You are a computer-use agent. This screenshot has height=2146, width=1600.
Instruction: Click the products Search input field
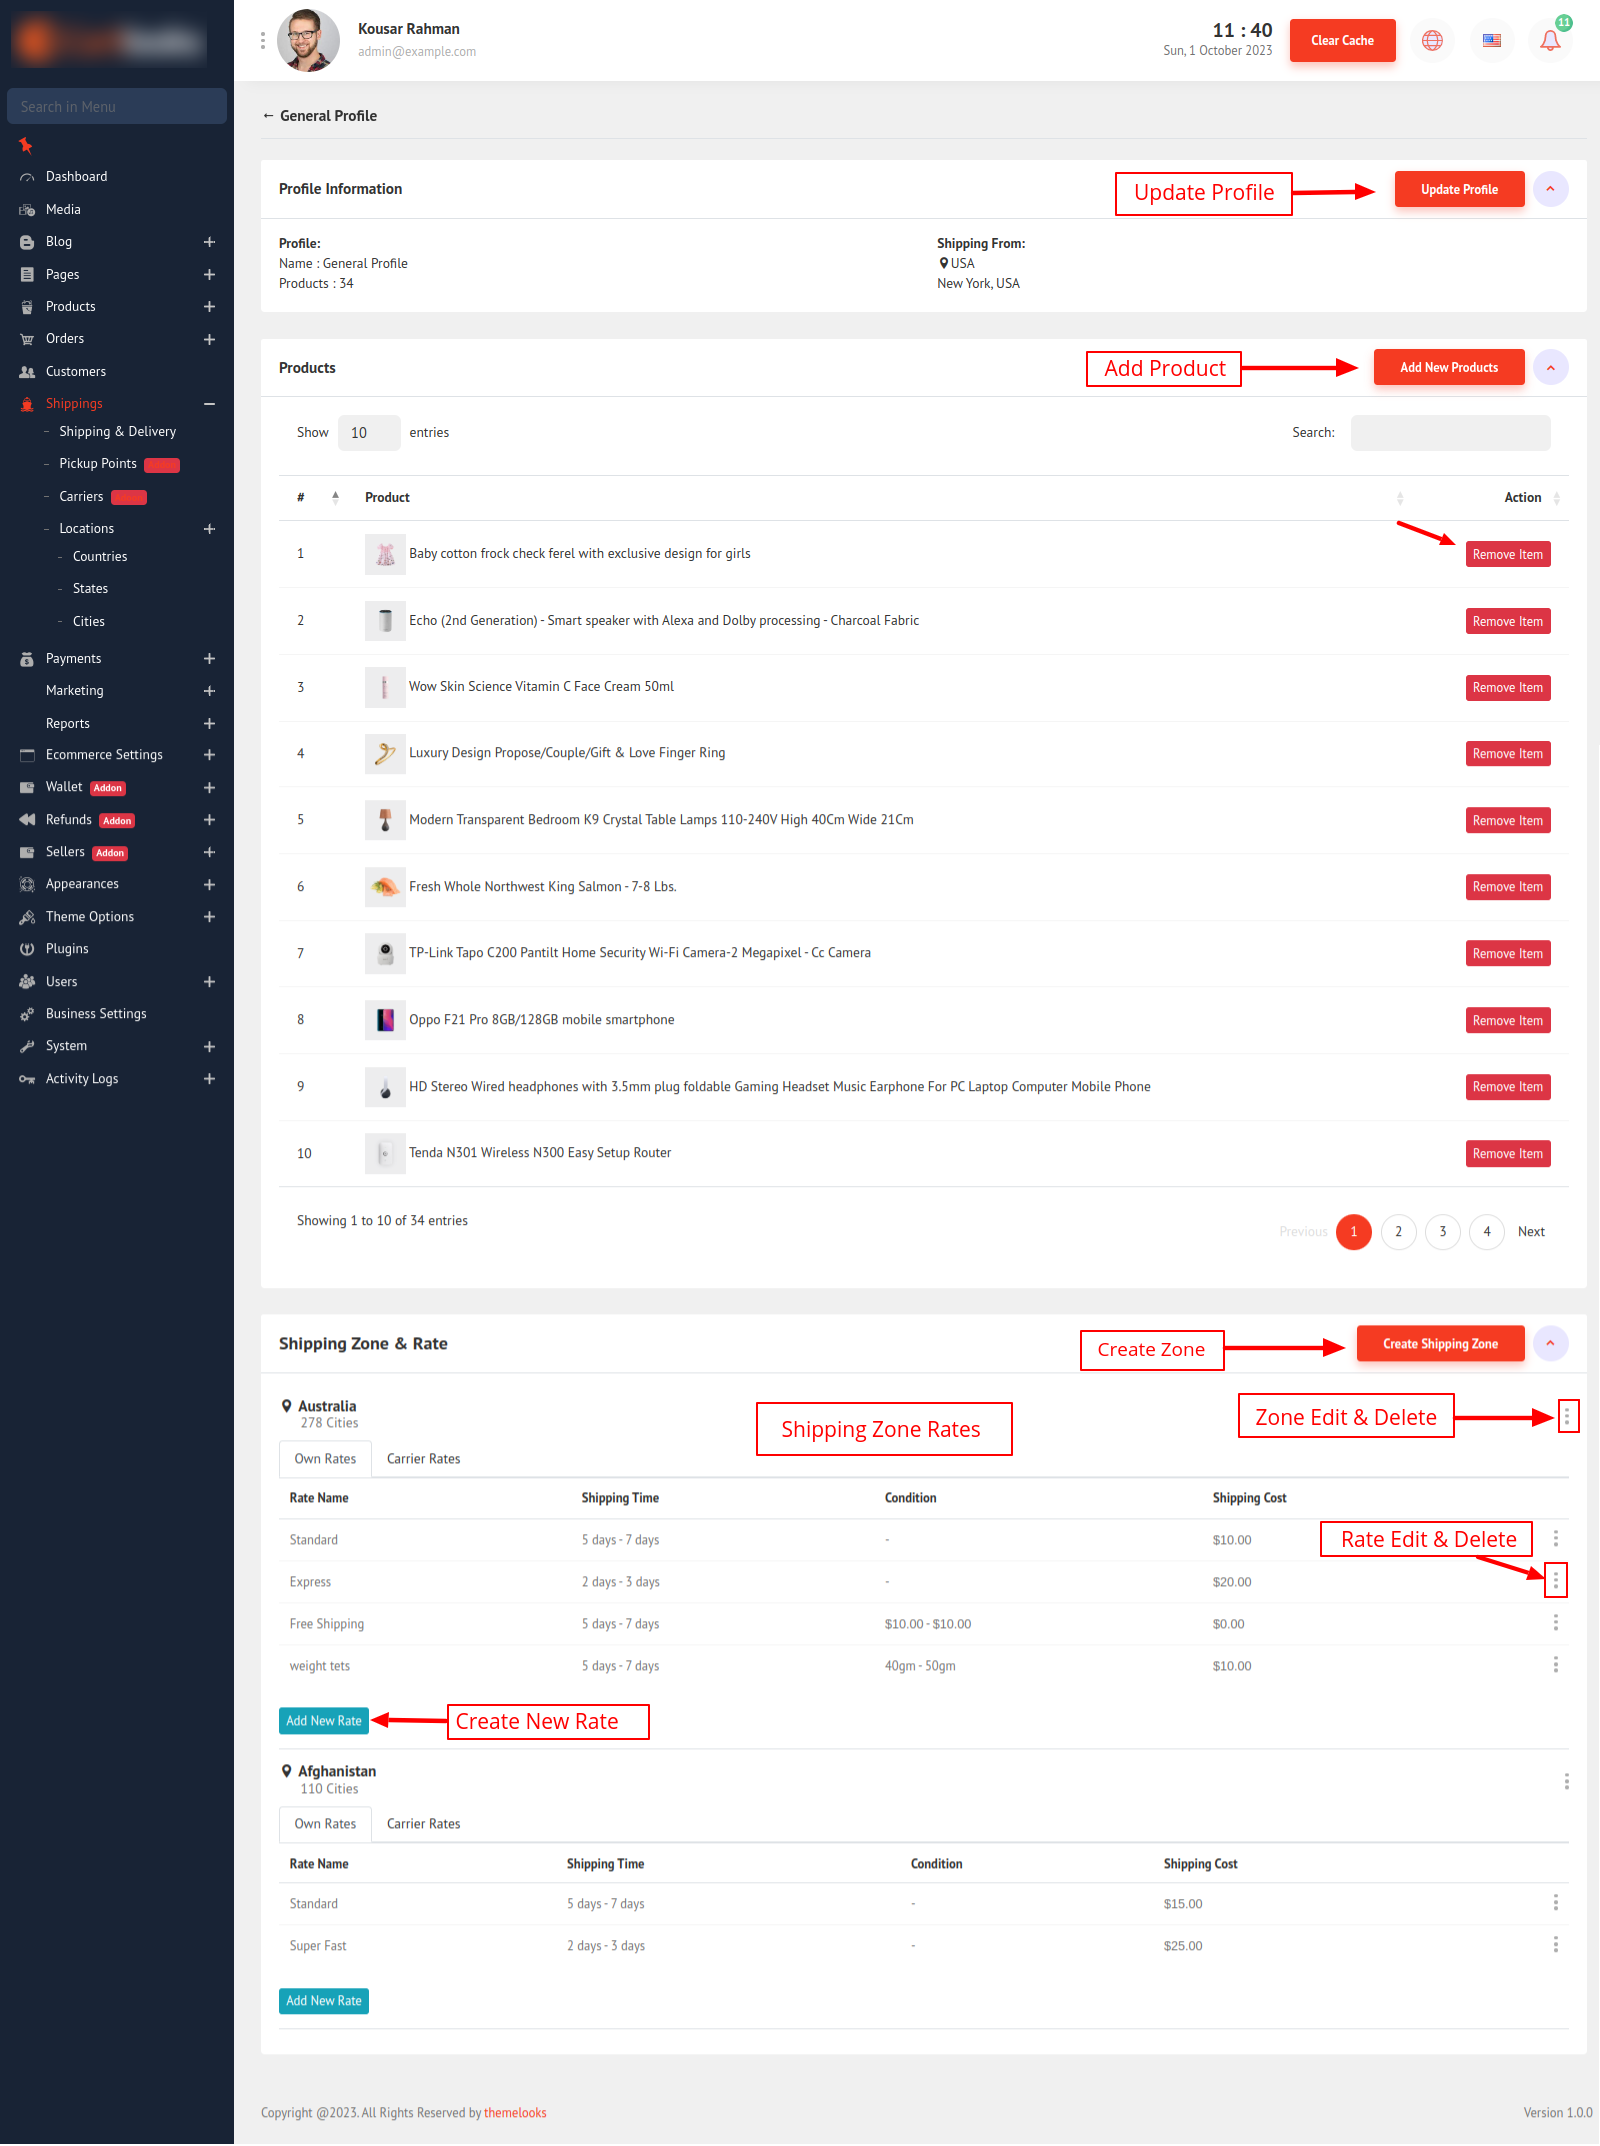click(1450, 433)
